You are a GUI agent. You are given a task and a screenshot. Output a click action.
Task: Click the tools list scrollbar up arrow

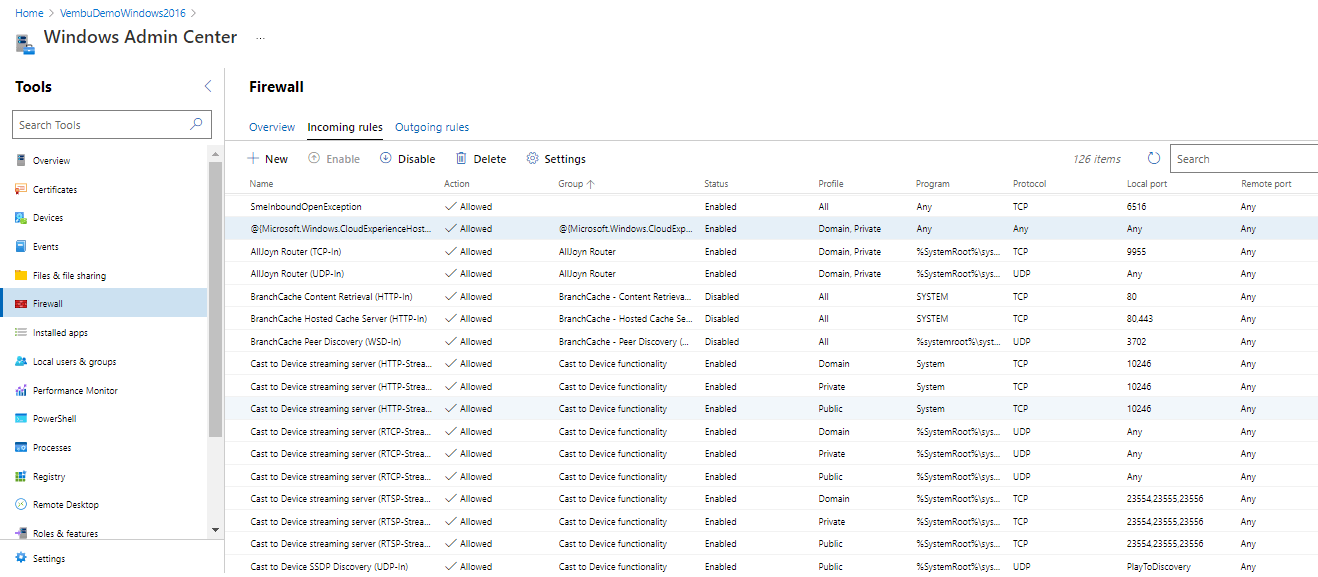coord(215,154)
